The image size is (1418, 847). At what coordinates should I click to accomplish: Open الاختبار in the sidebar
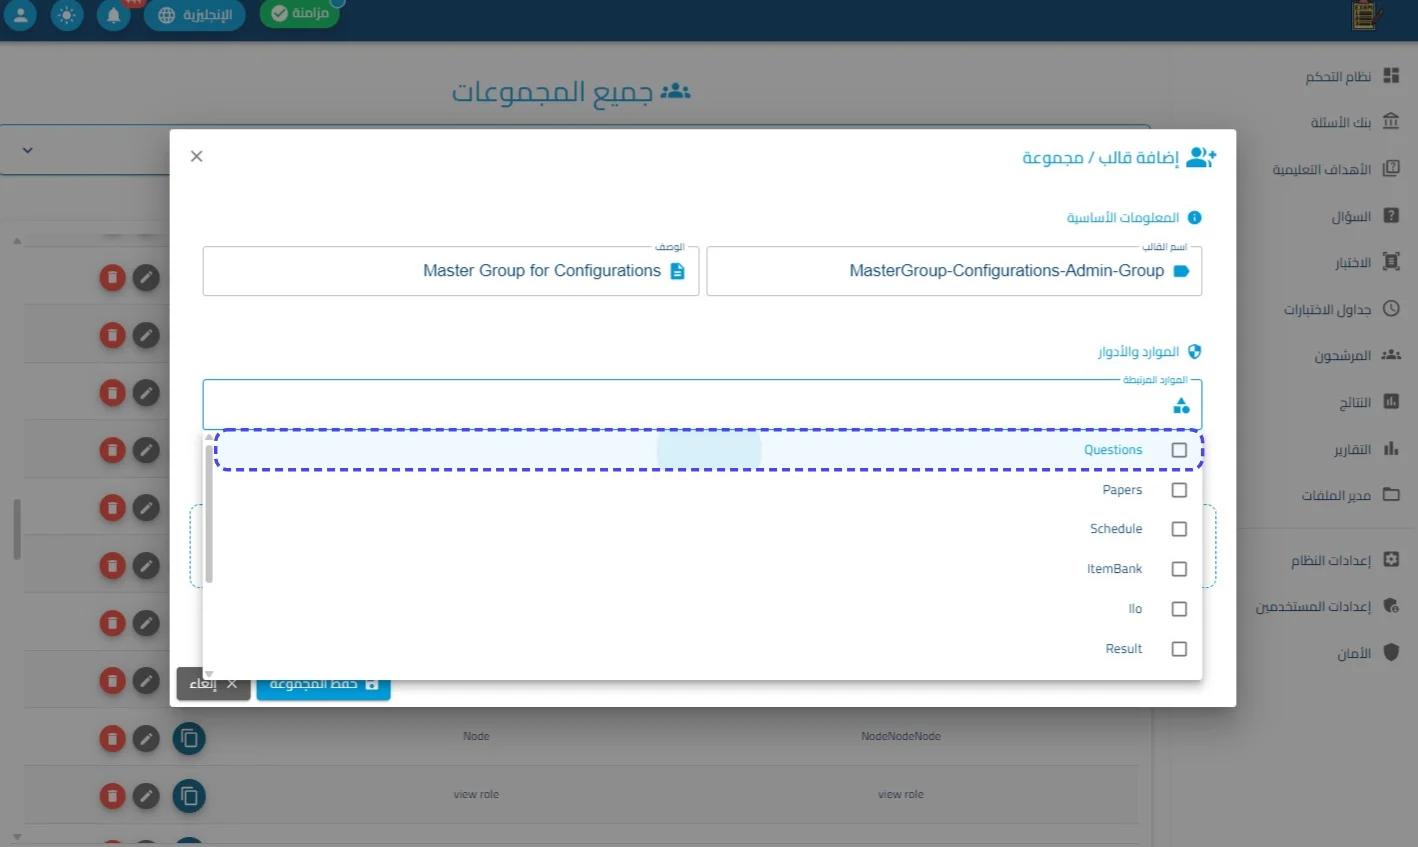click(x=1366, y=262)
